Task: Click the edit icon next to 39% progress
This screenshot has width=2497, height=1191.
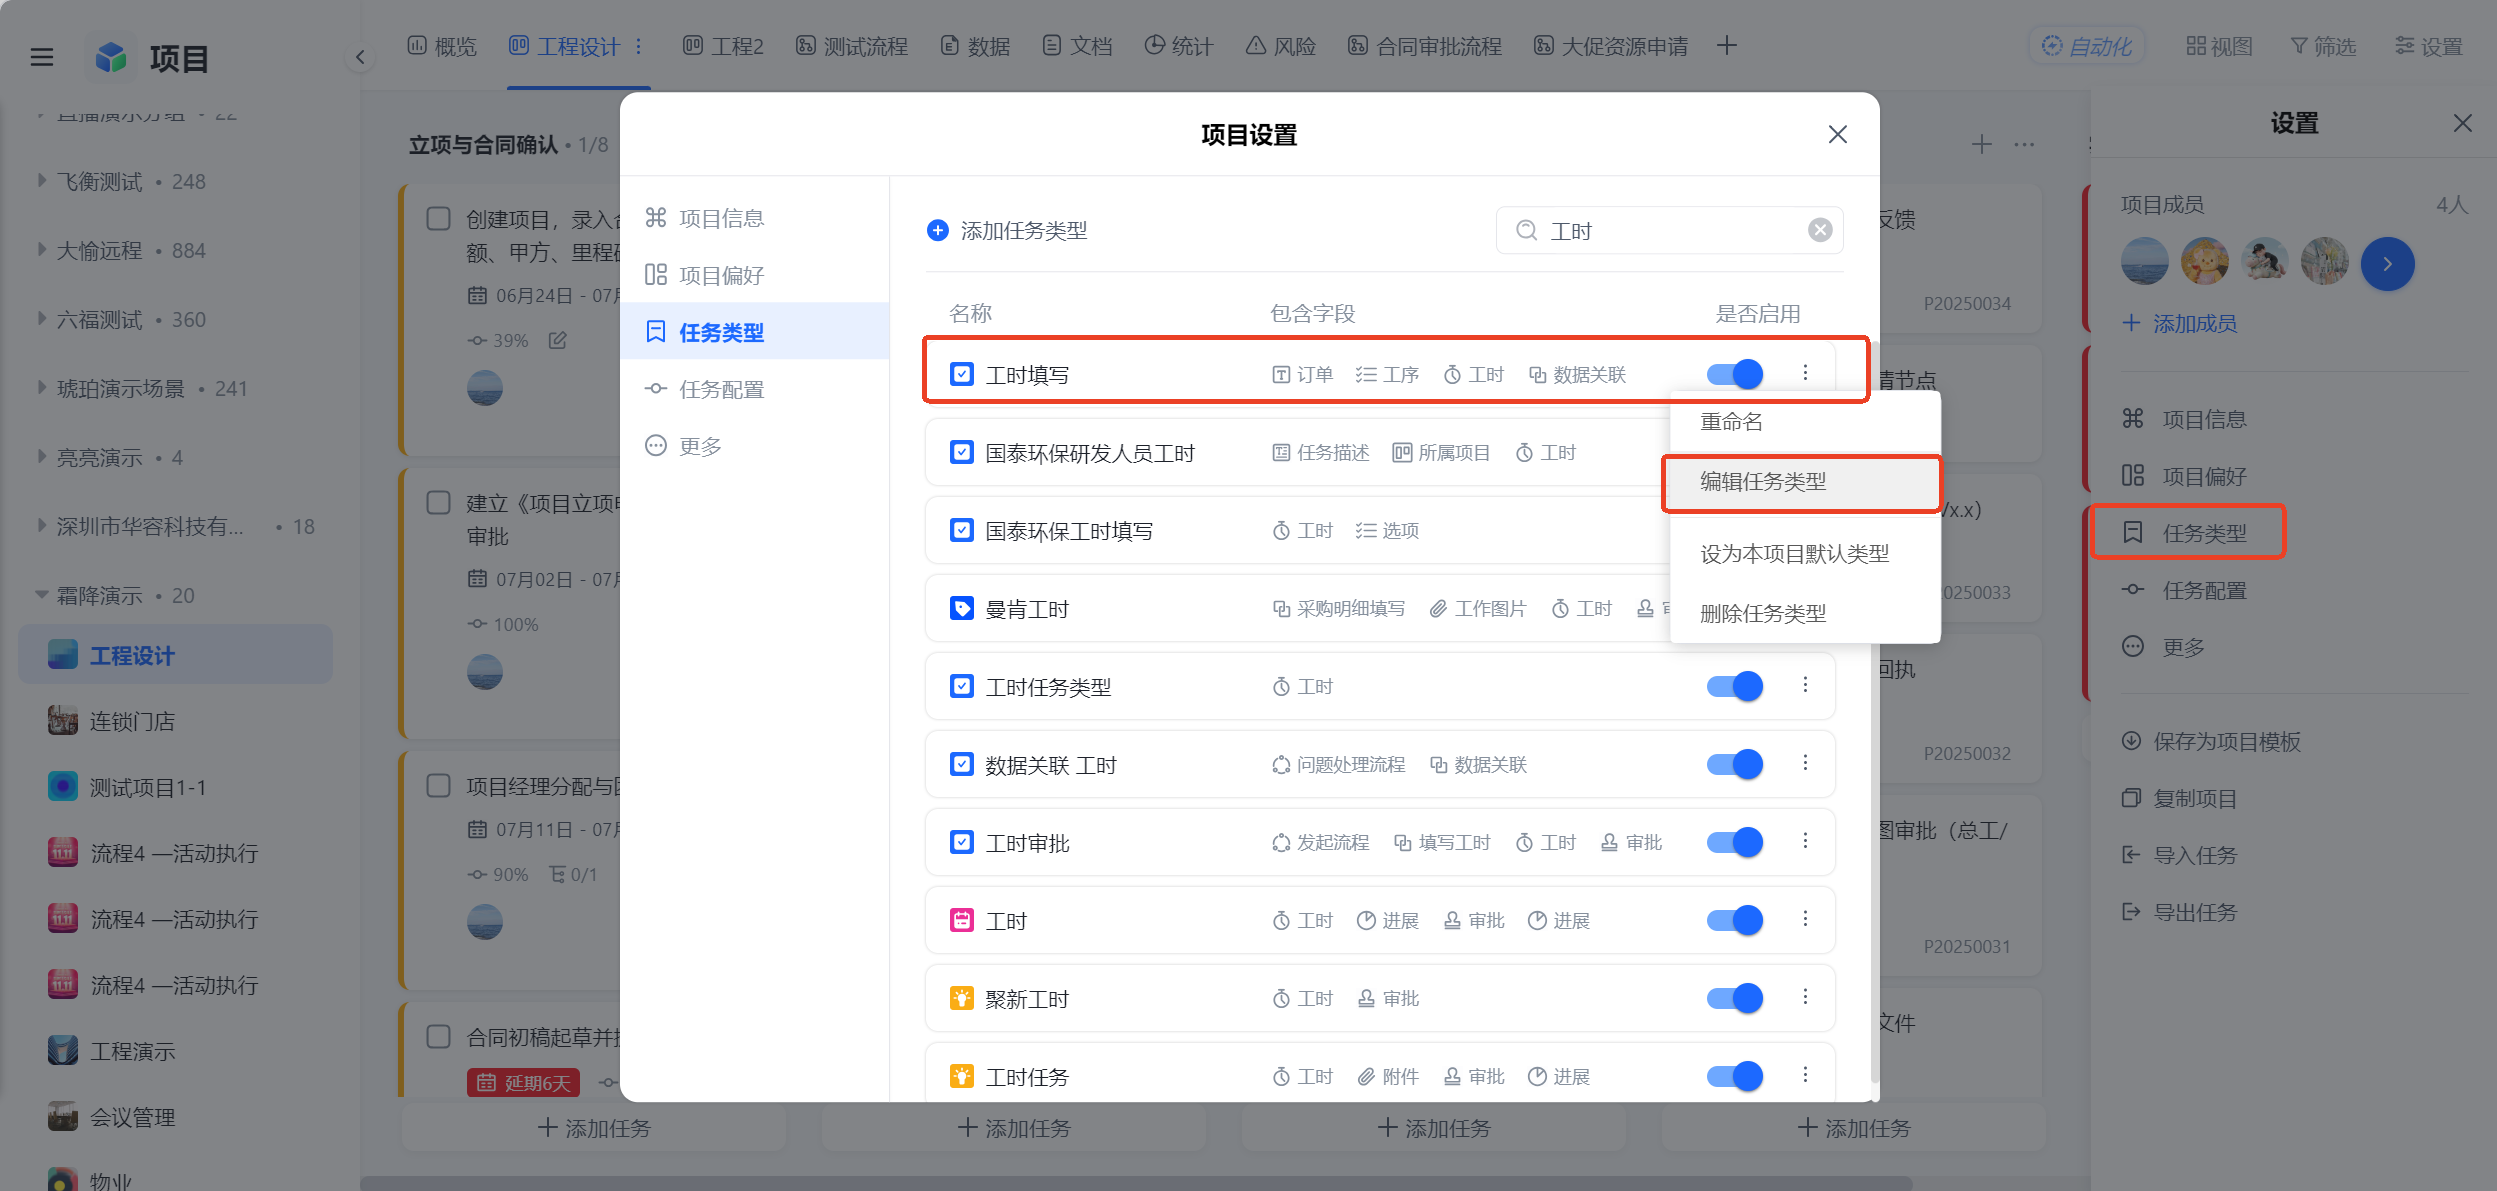Action: coord(558,340)
